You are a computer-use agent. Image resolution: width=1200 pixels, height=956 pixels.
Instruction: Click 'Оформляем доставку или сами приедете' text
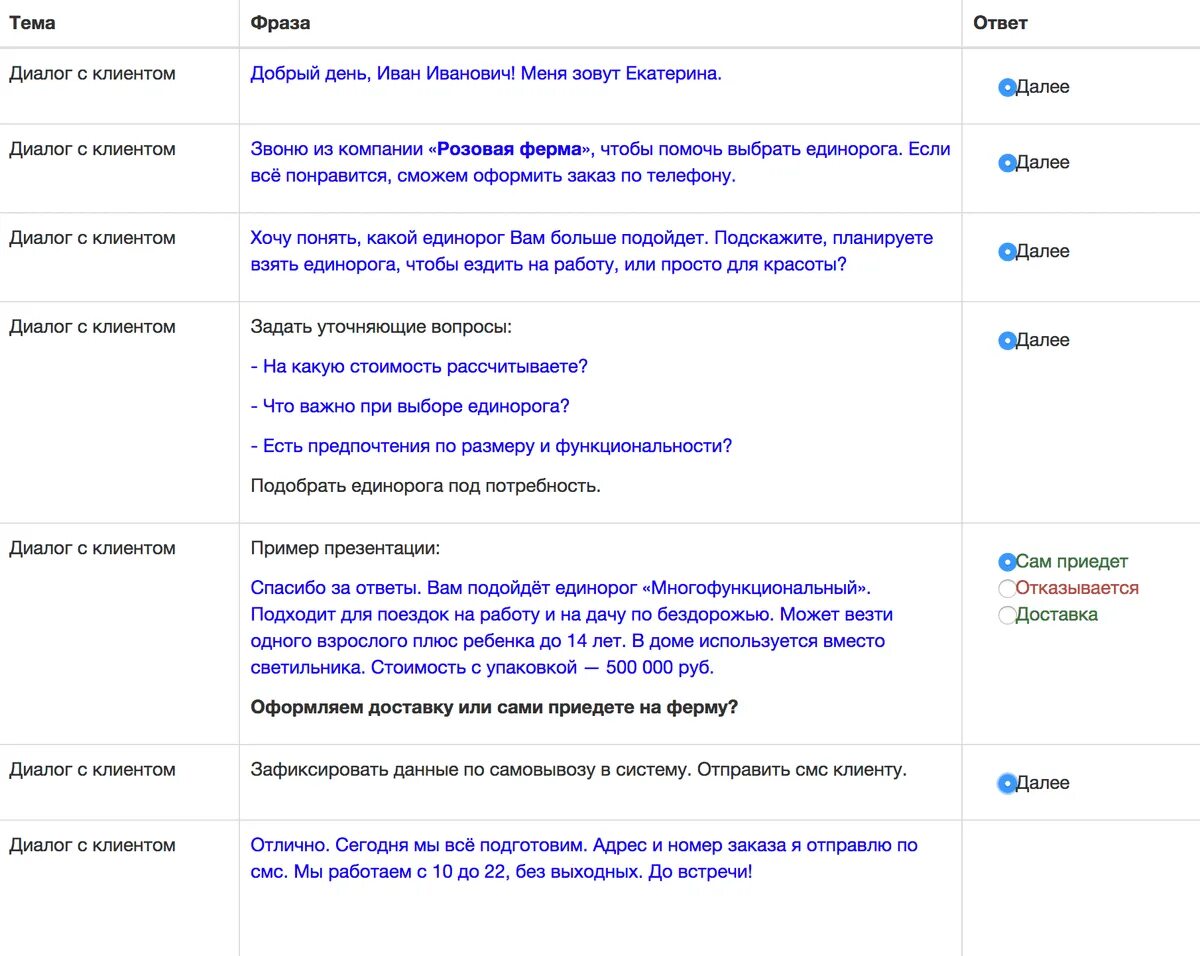pyautogui.click(x=494, y=707)
